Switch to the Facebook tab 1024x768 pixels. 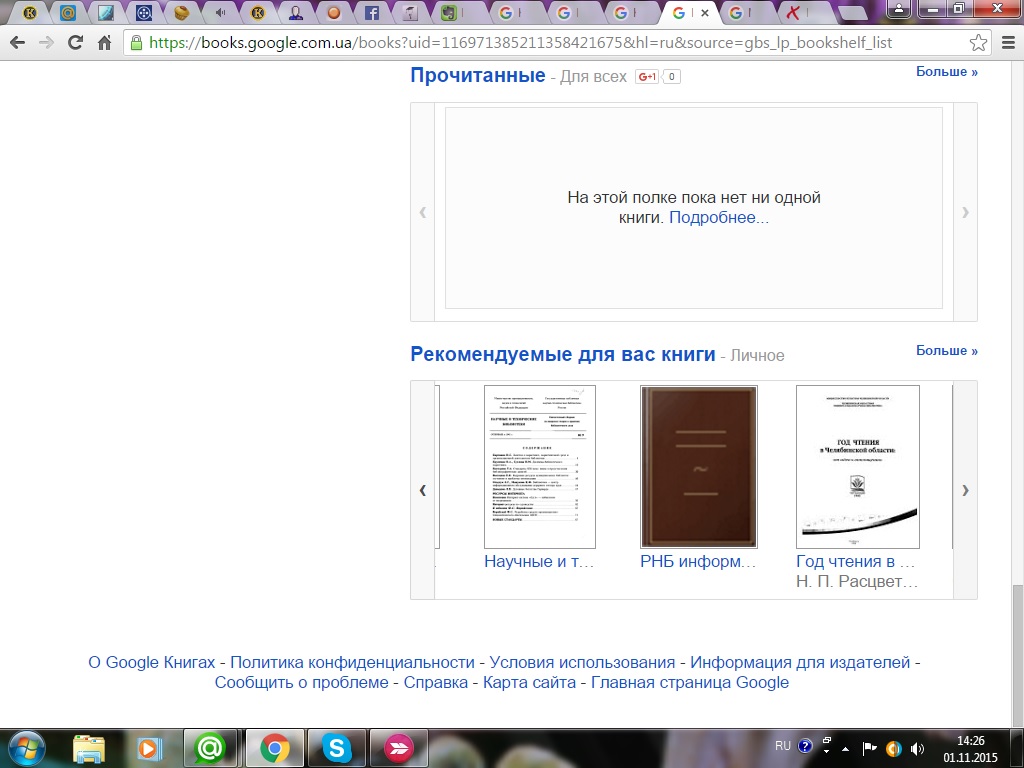pos(372,12)
